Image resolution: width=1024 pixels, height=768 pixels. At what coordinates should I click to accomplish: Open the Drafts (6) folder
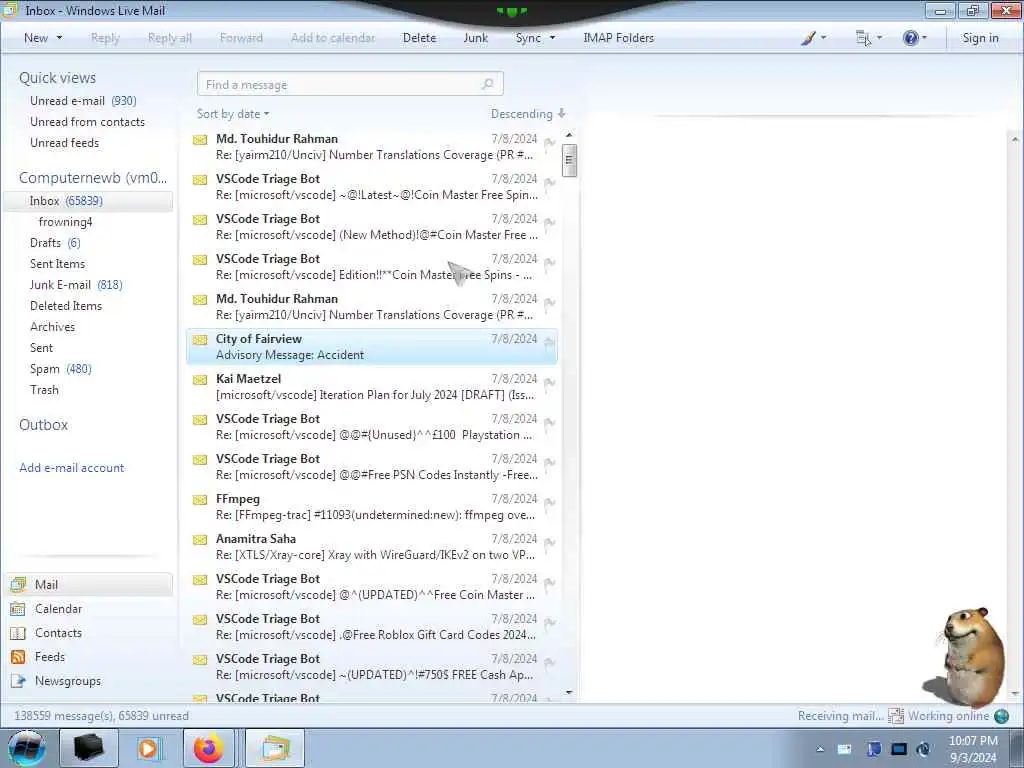[55, 243]
